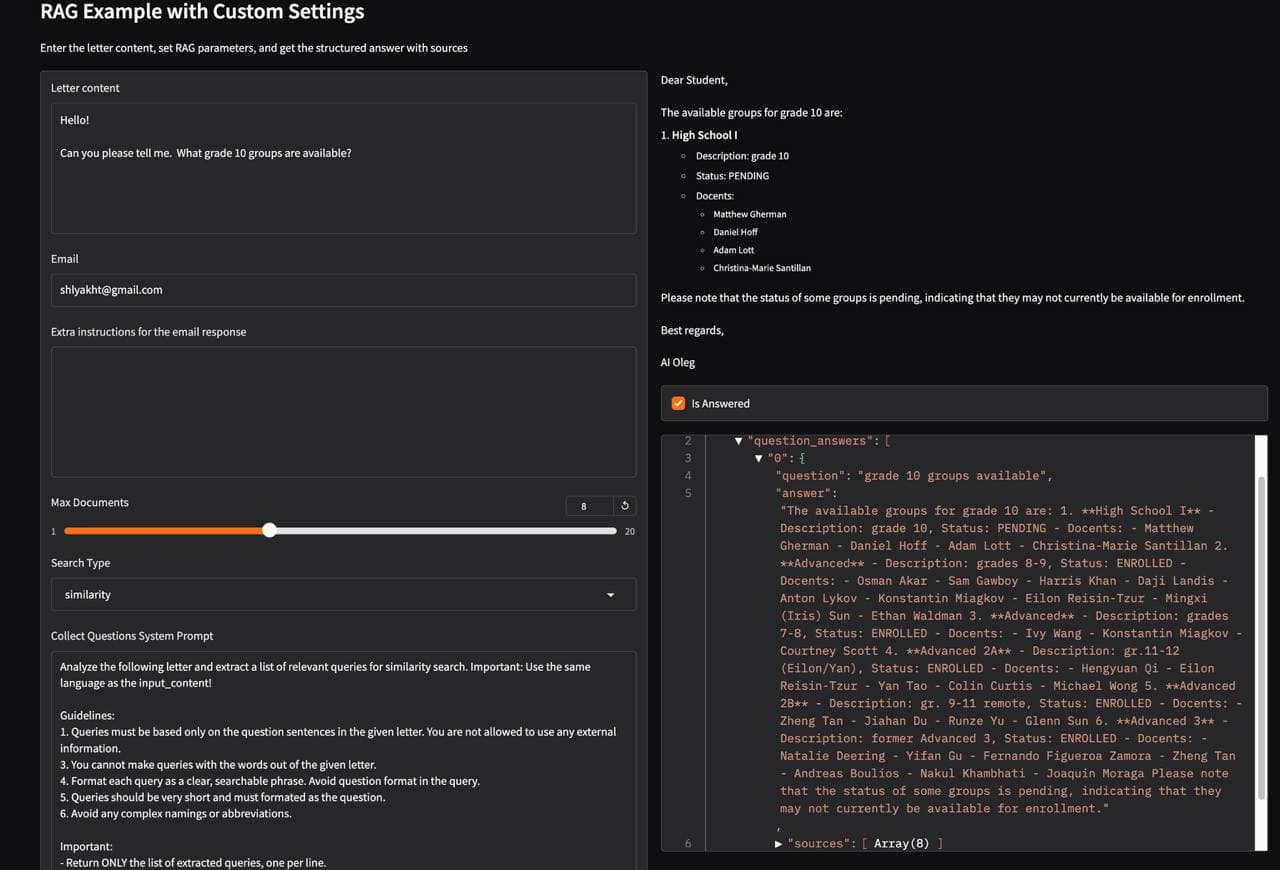
Task: Click the Max Documents slider handle
Action: pos(269,530)
